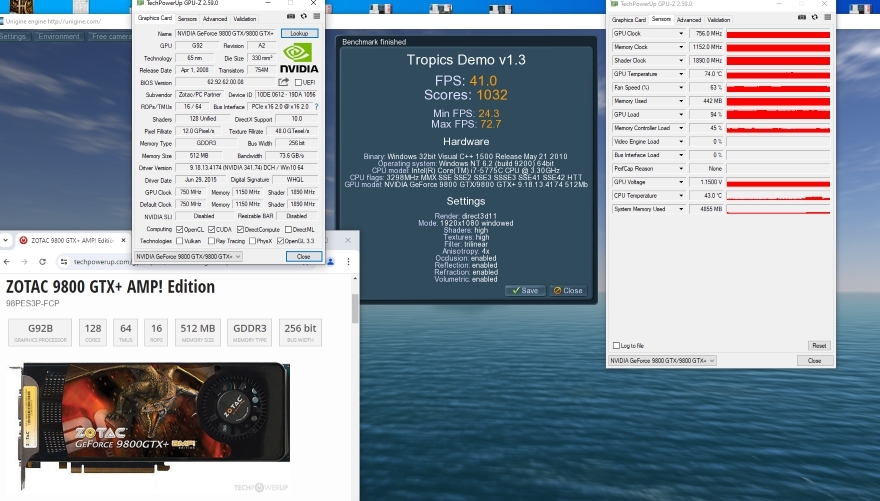The height and width of the screenshot is (501, 880).
Task: Switch to Validation tab in the left GPU-Z
Action: (245, 19)
